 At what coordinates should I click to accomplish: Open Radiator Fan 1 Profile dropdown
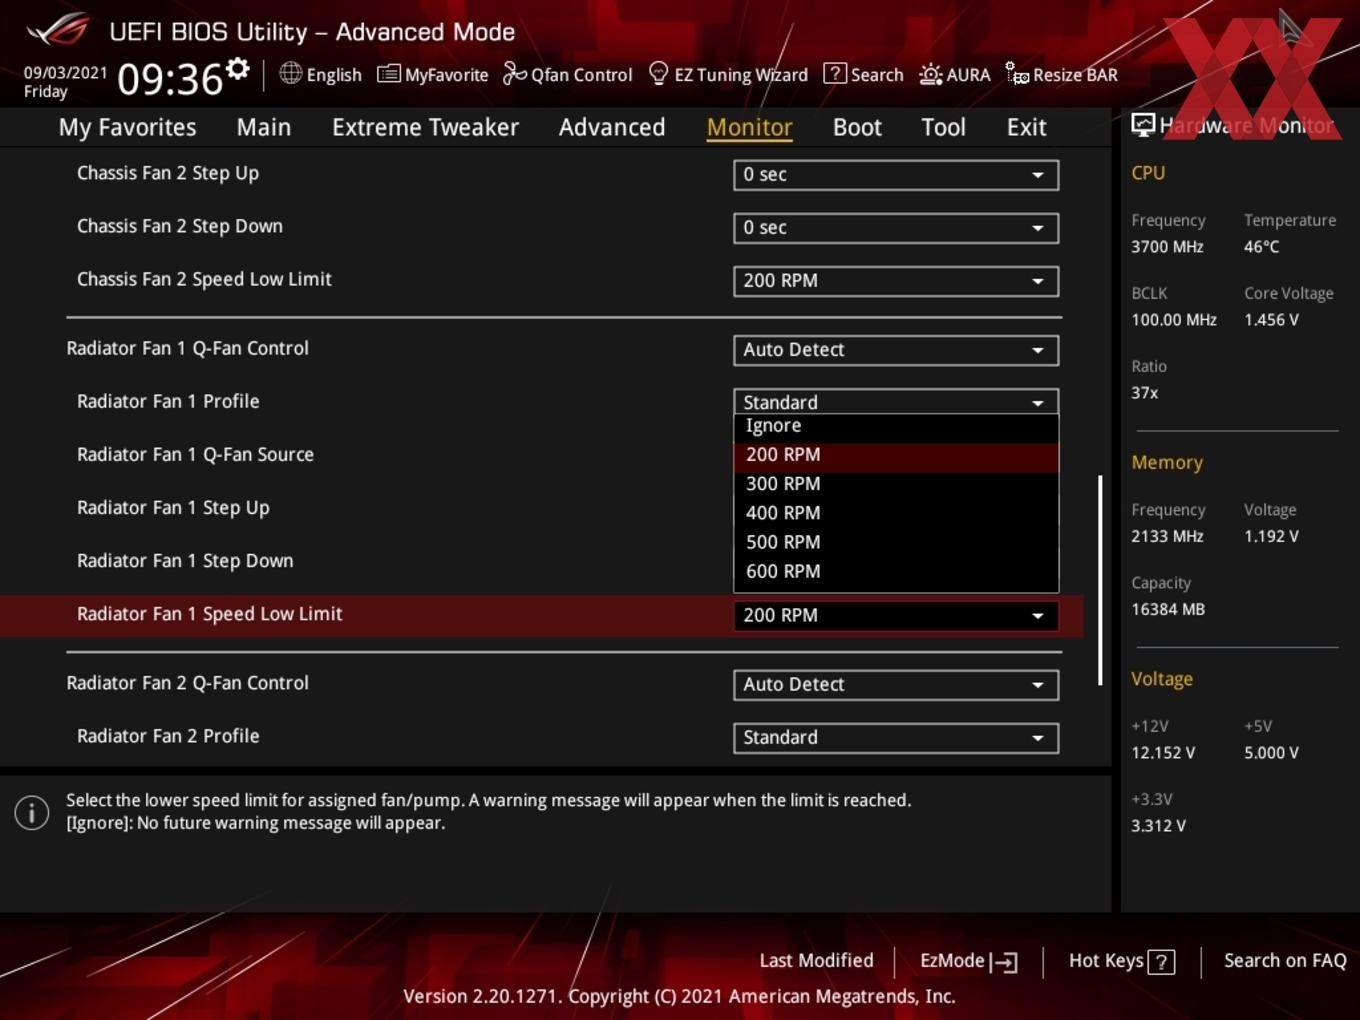[896, 401]
